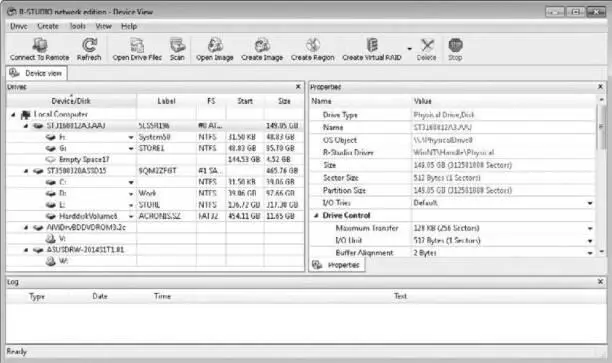Click the Create Virtual RAID icon
This screenshot has width=612, height=363.
(x=372, y=45)
